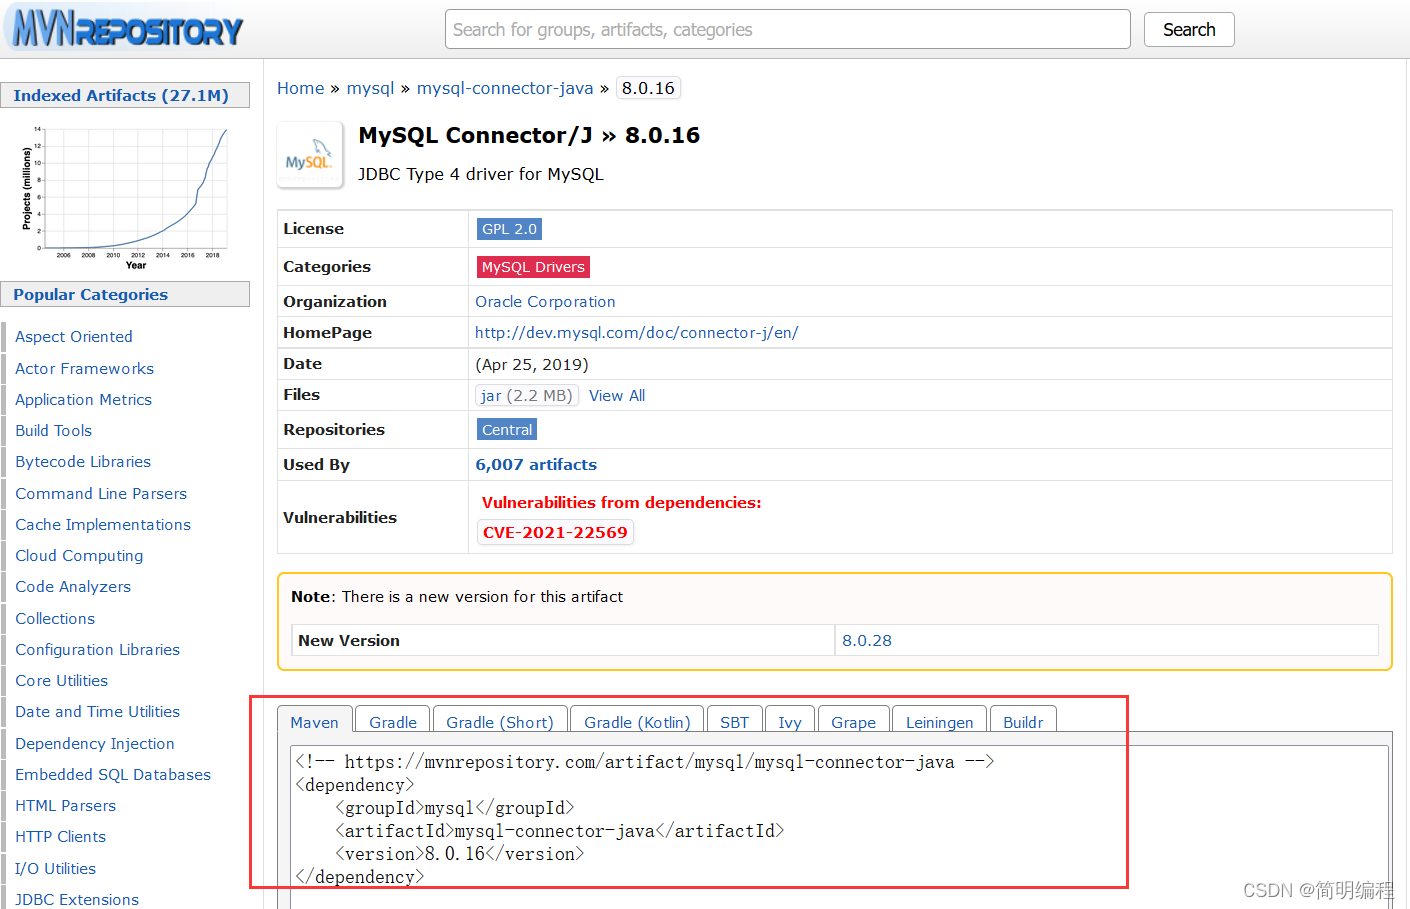Open Application Metrics category
Viewport: 1410px width, 909px height.
84,400
